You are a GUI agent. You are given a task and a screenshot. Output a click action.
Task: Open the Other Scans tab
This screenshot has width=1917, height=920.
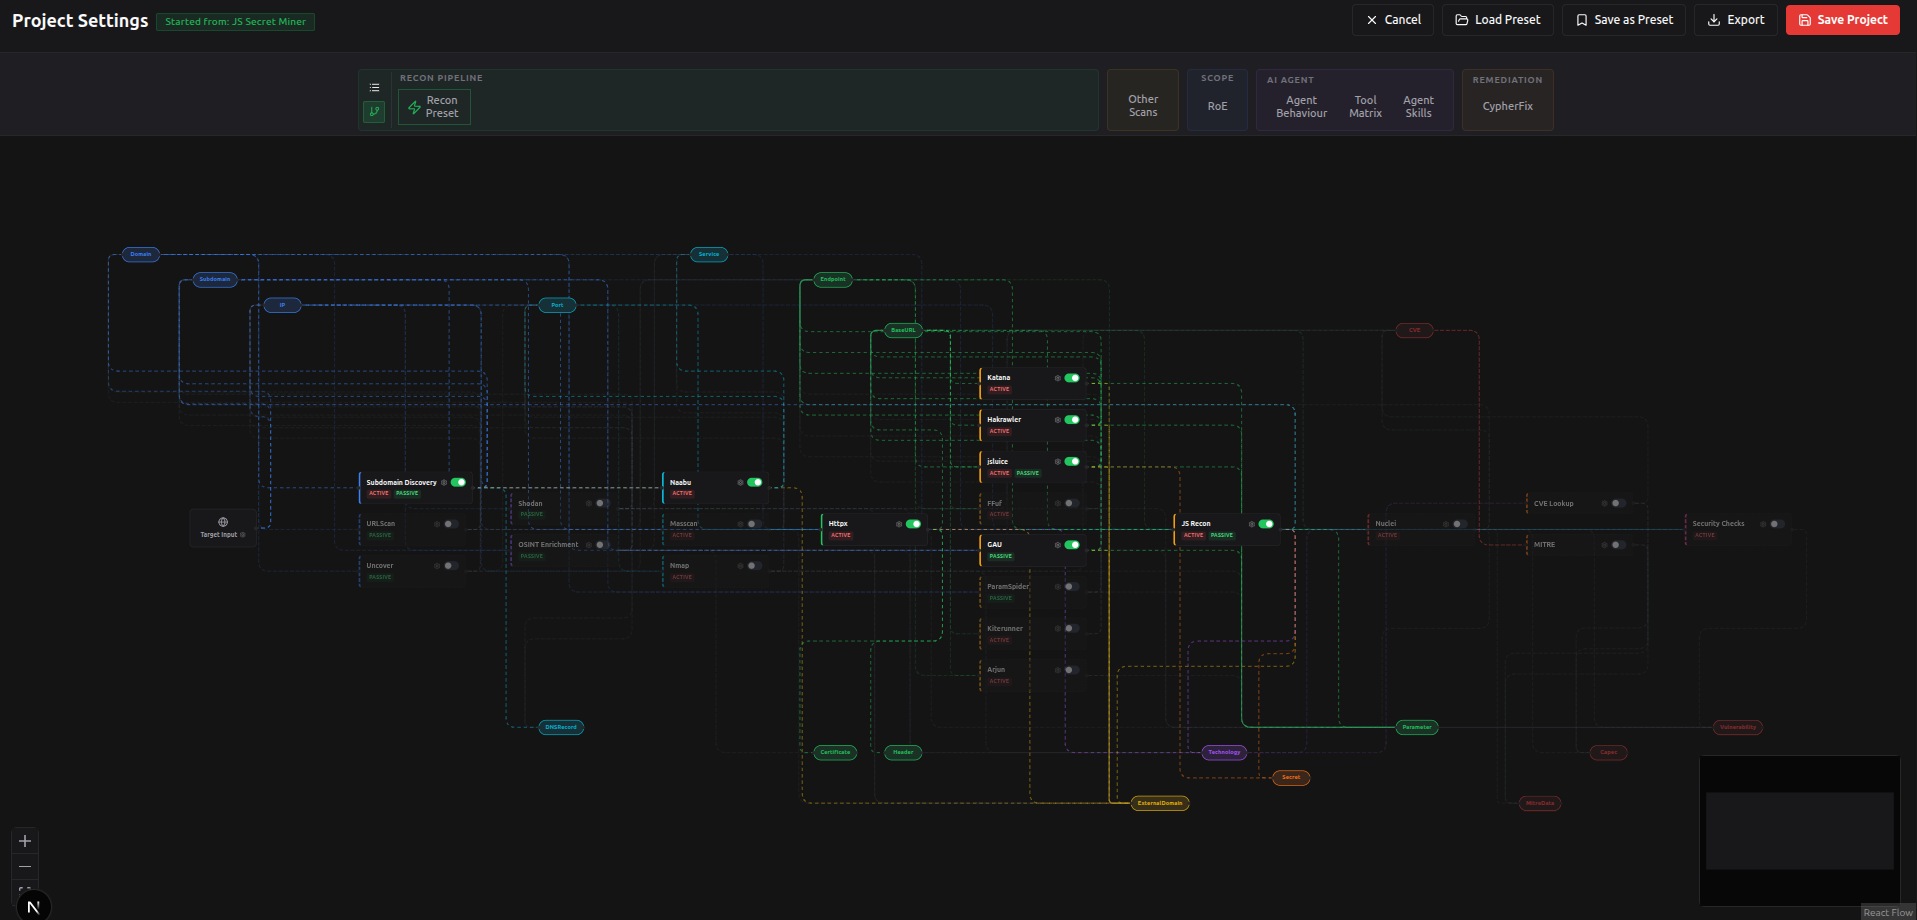1143,106
